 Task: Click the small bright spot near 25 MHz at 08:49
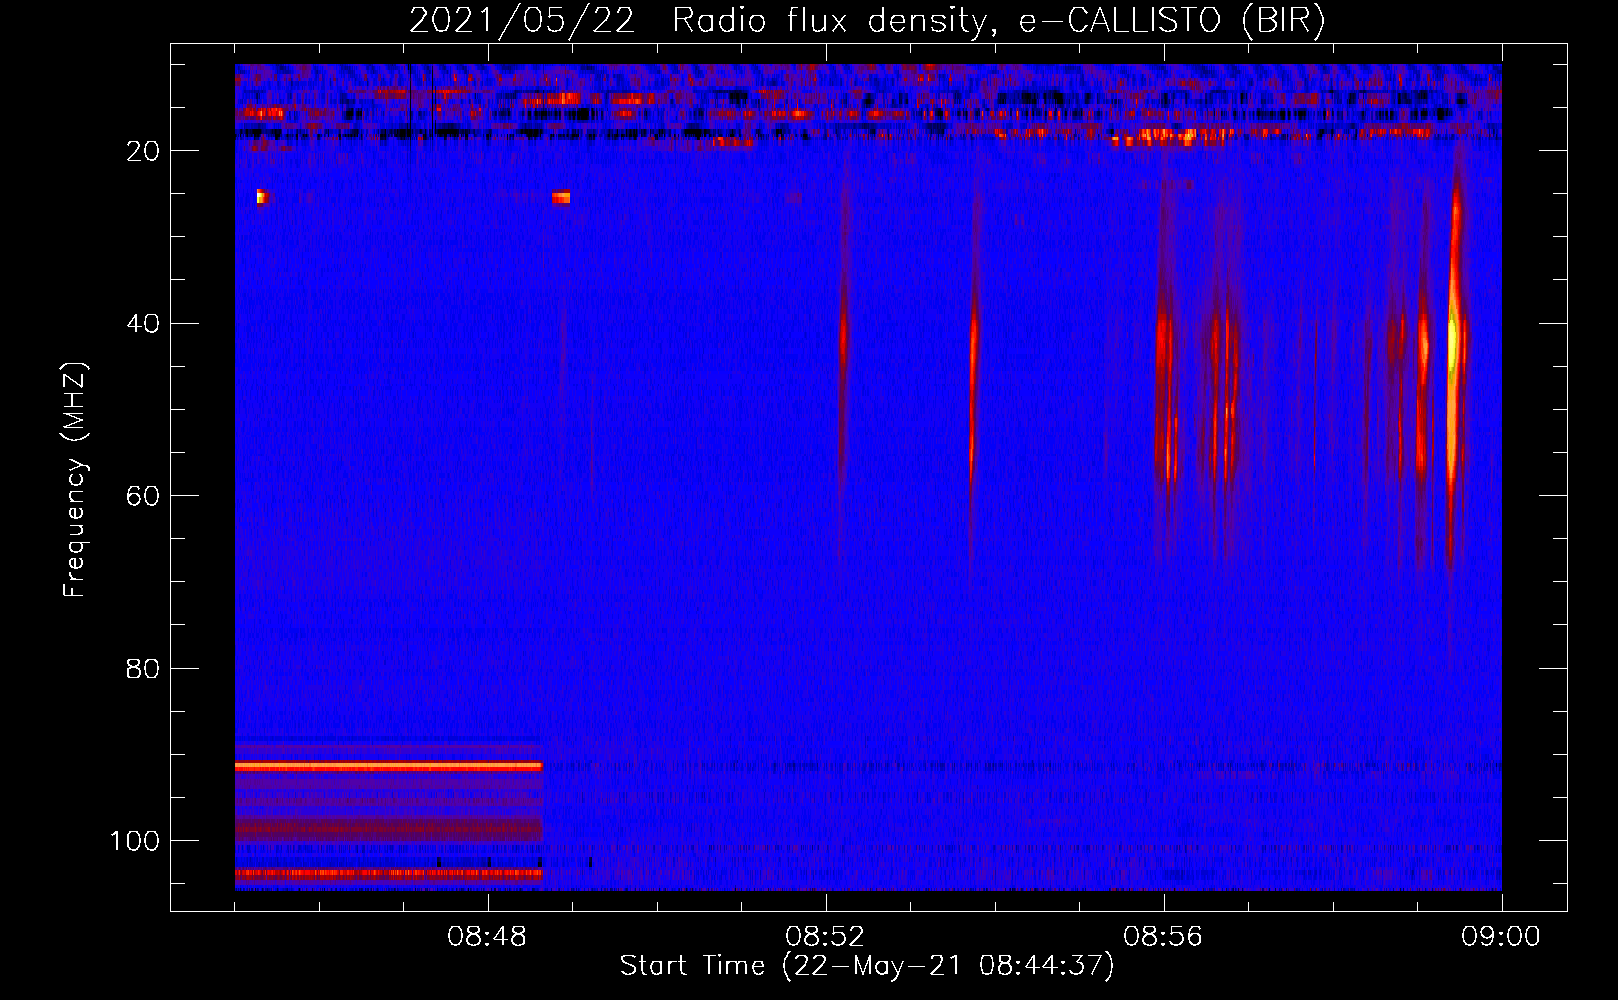[x=561, y=198]
